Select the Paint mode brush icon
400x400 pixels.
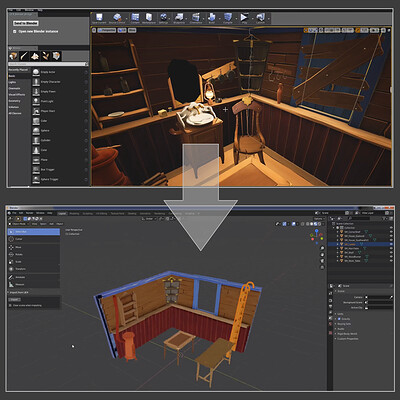click(x=24, y=56)
